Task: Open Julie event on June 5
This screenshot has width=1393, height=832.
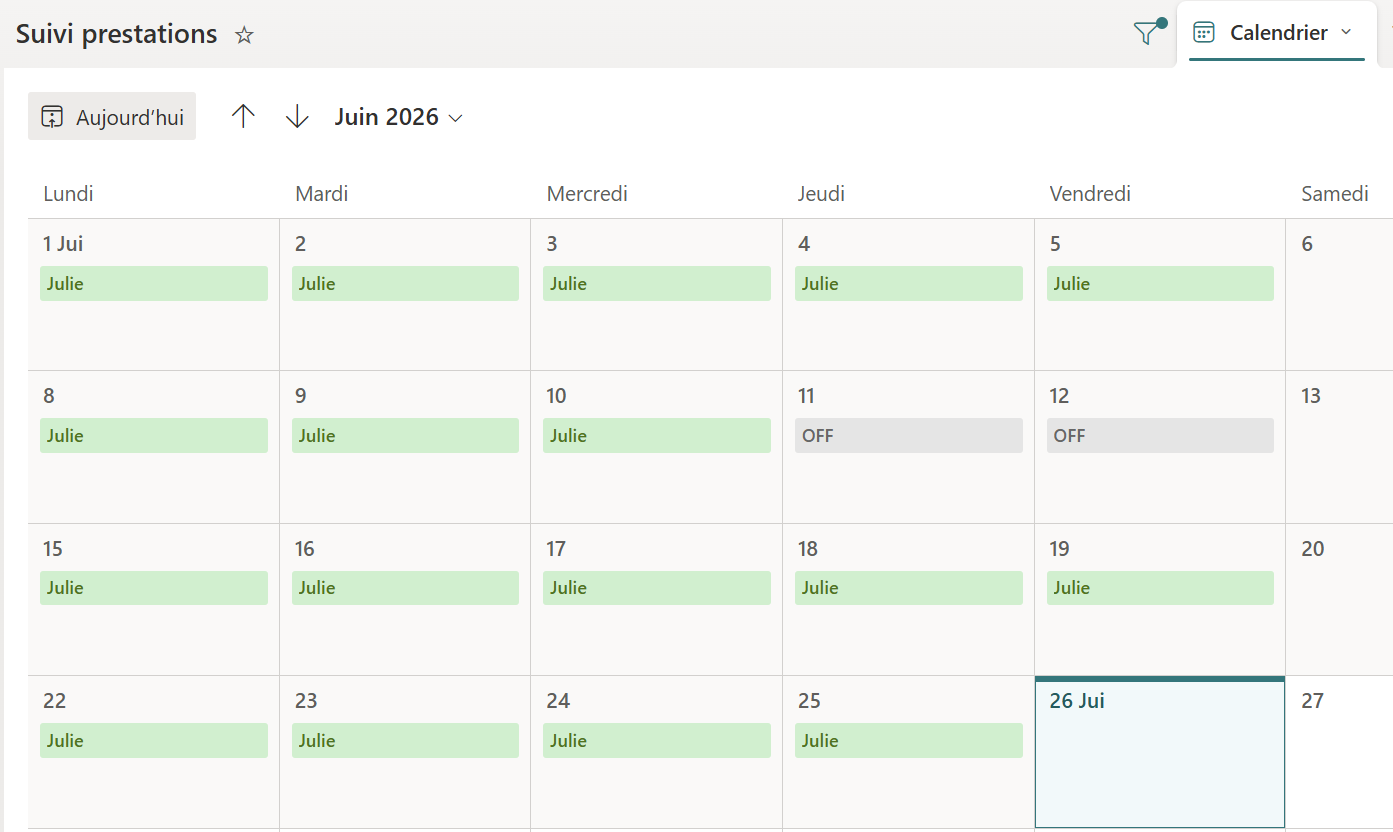Action: coord(1160,283)
